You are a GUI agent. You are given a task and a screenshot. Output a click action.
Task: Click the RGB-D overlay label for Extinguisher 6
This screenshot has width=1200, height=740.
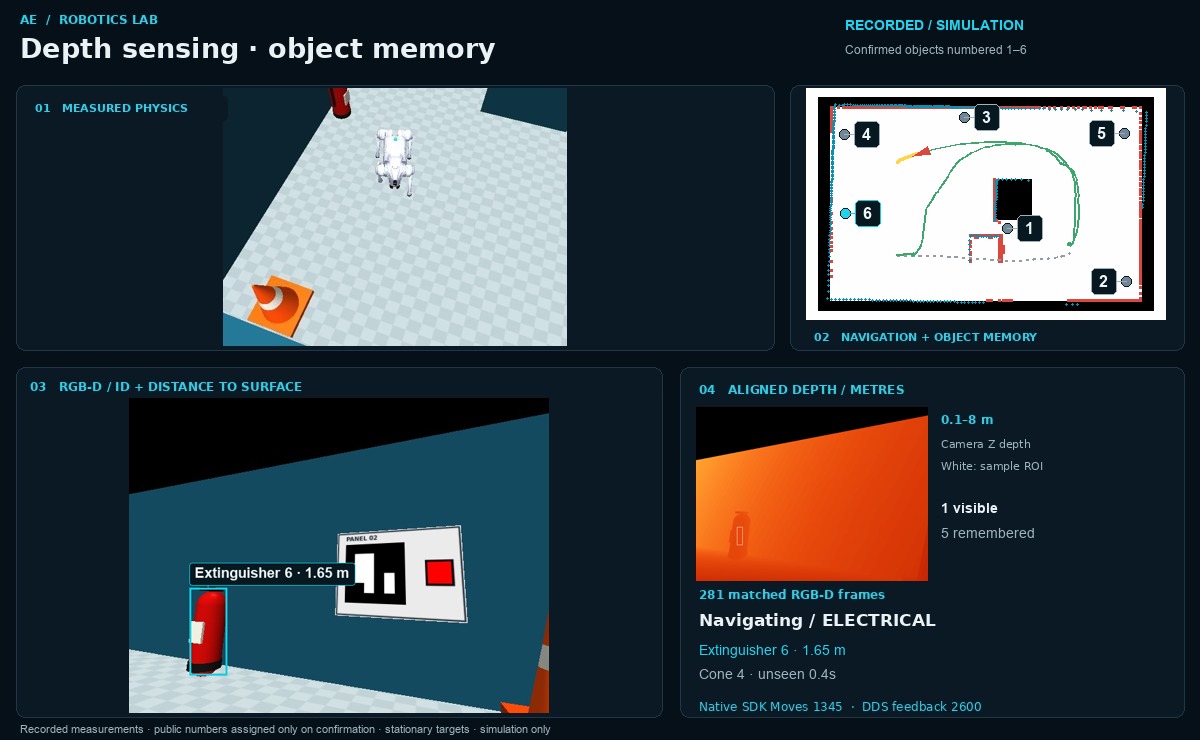point(272,573)
